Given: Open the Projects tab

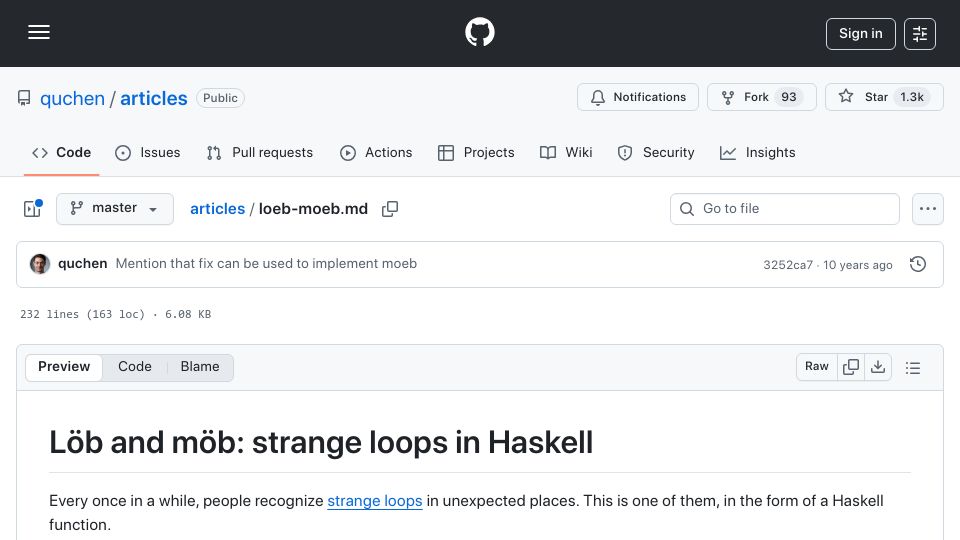Looking at the screenshot, I should [x=476, y=152].
